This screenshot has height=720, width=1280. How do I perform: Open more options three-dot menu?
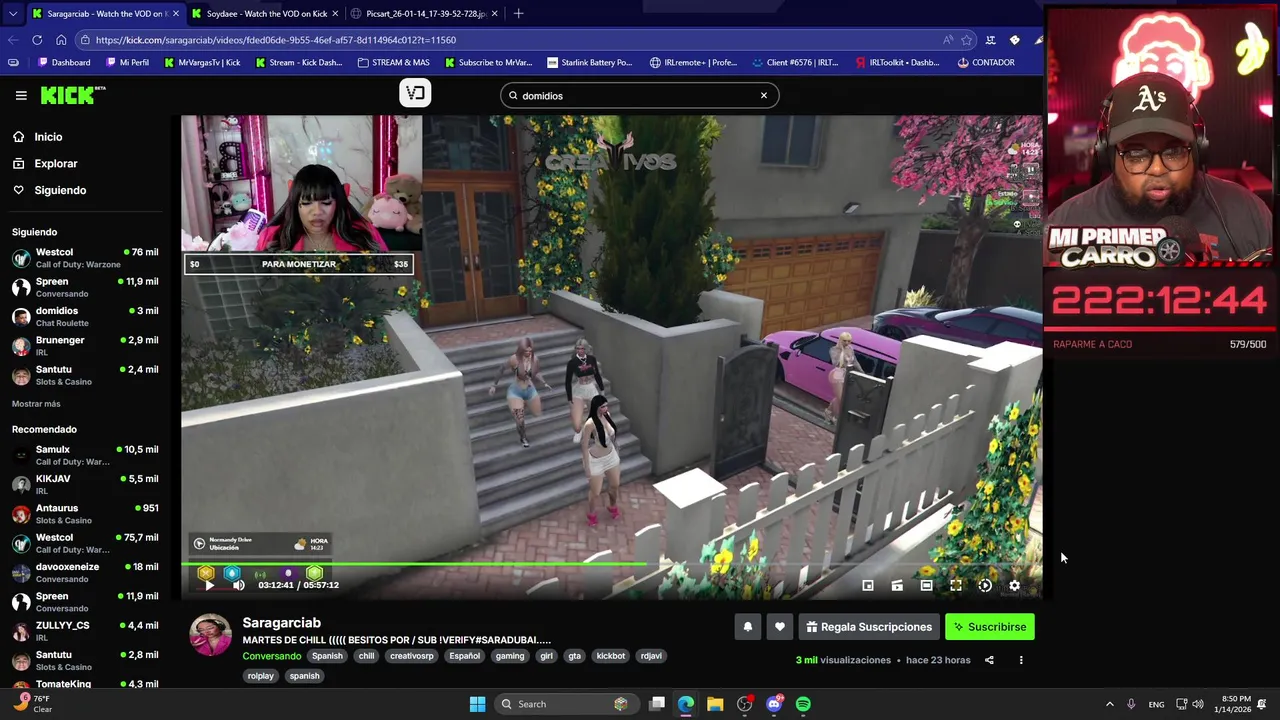[1021, 660]
